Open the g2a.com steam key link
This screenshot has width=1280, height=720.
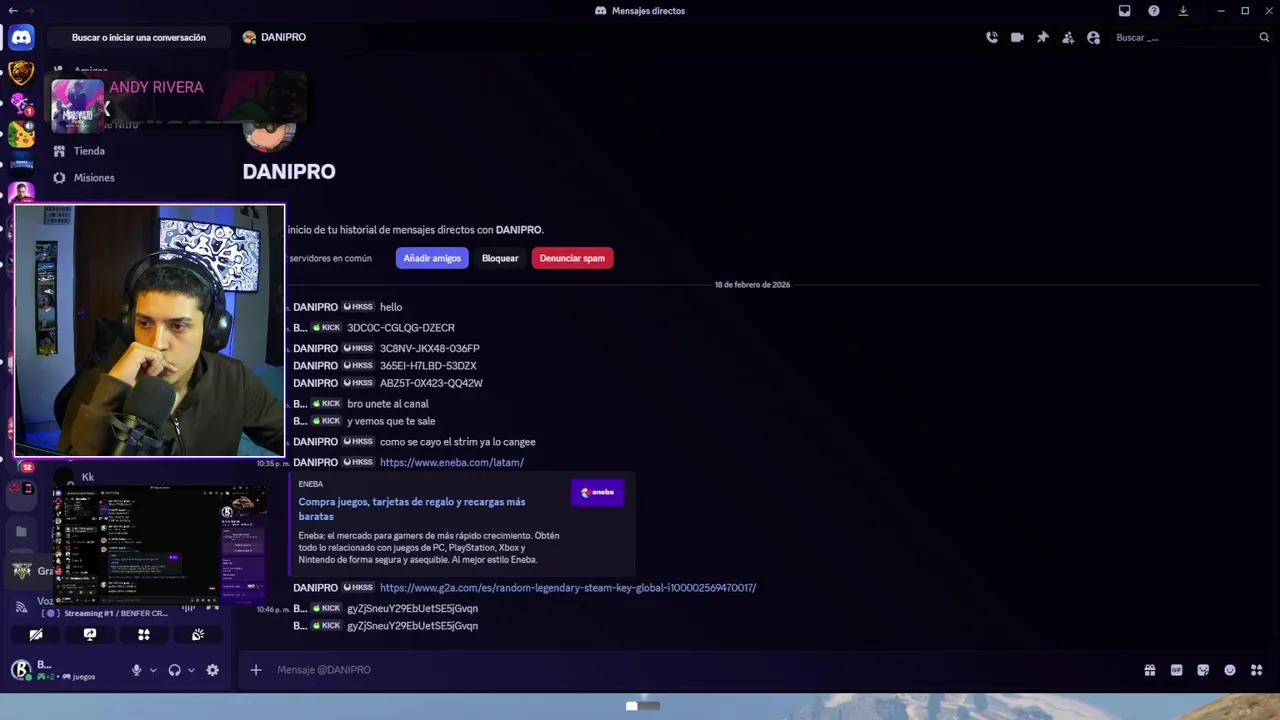point(568,588)
